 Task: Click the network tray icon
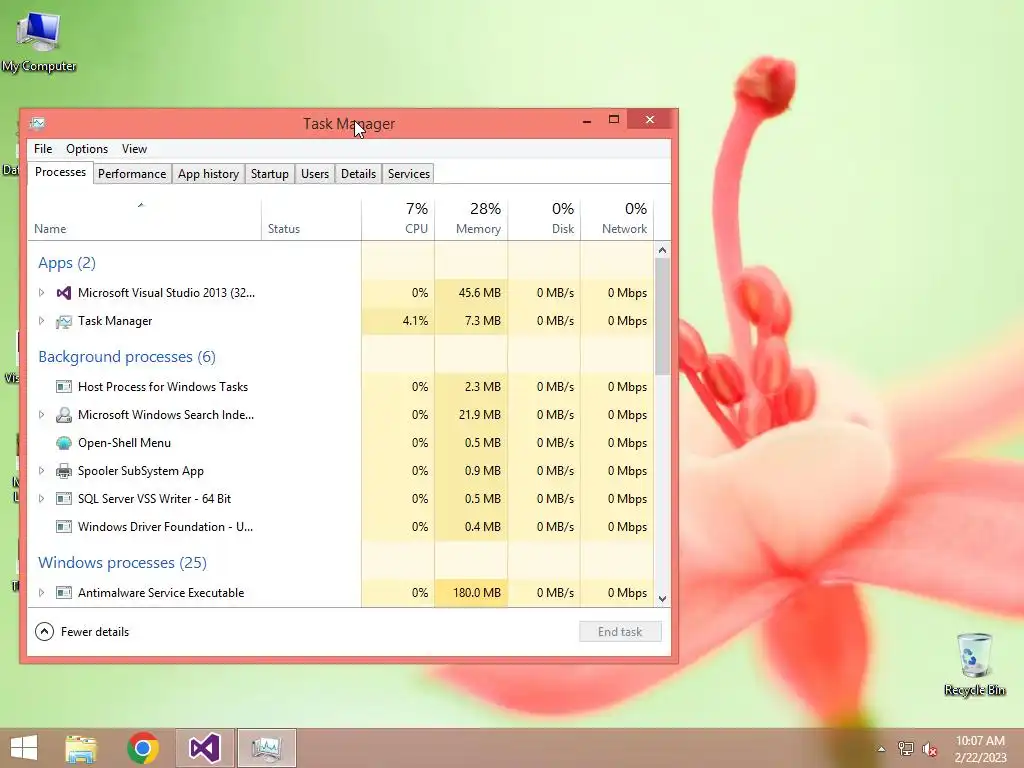pos(906,748)
